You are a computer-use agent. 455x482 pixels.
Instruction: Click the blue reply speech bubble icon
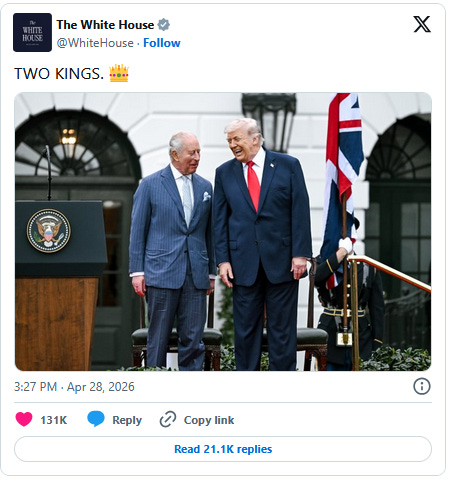pos(96,419)
